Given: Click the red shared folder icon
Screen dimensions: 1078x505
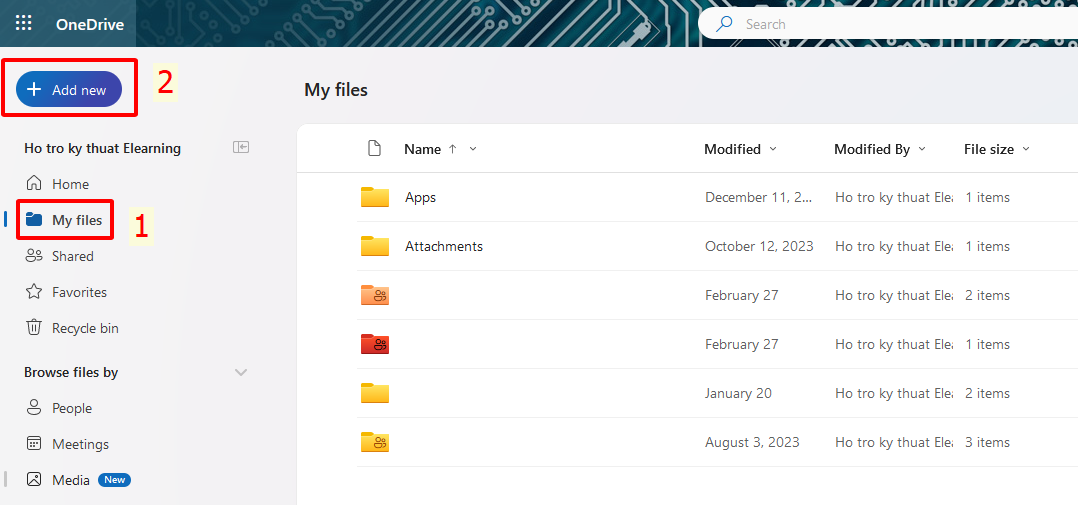Looking at the screenshot, I should pos(375,344).
